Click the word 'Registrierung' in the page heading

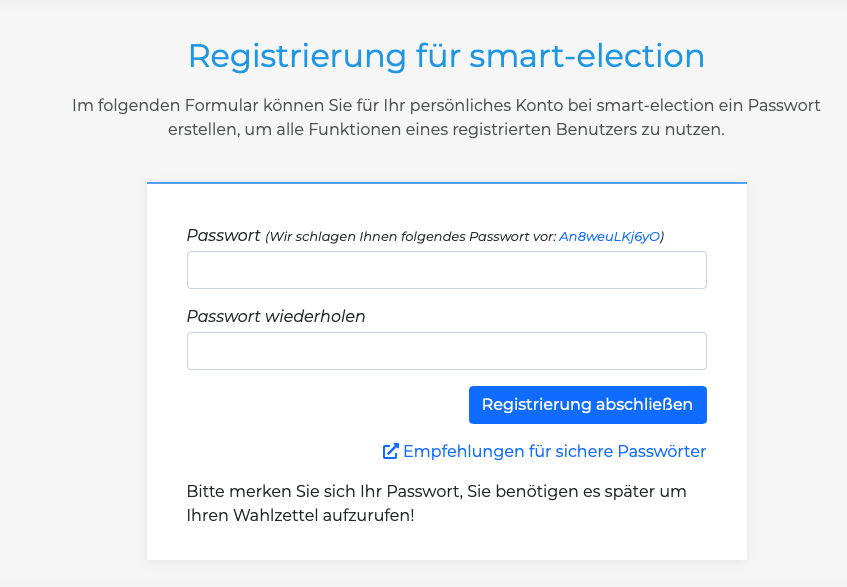coord(296,56)
